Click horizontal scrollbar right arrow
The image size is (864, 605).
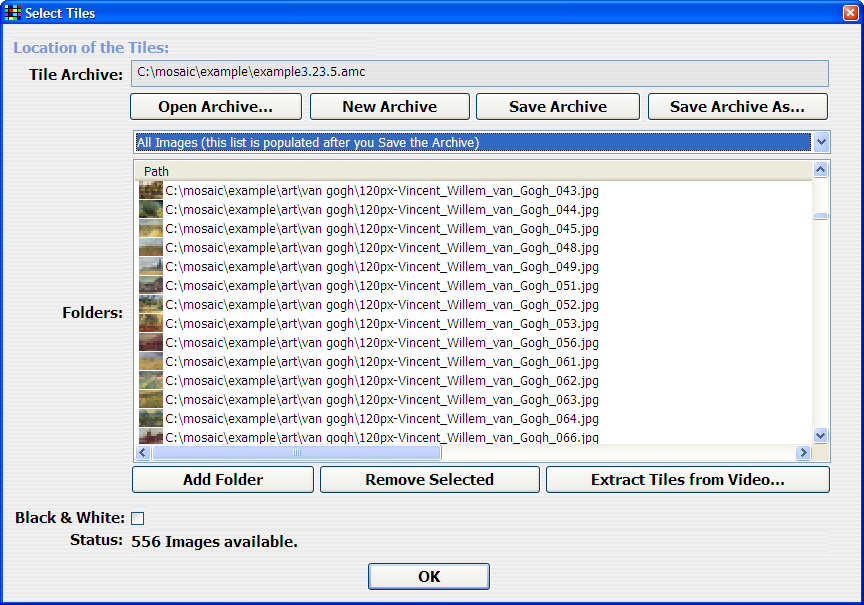tap(802, 453)
